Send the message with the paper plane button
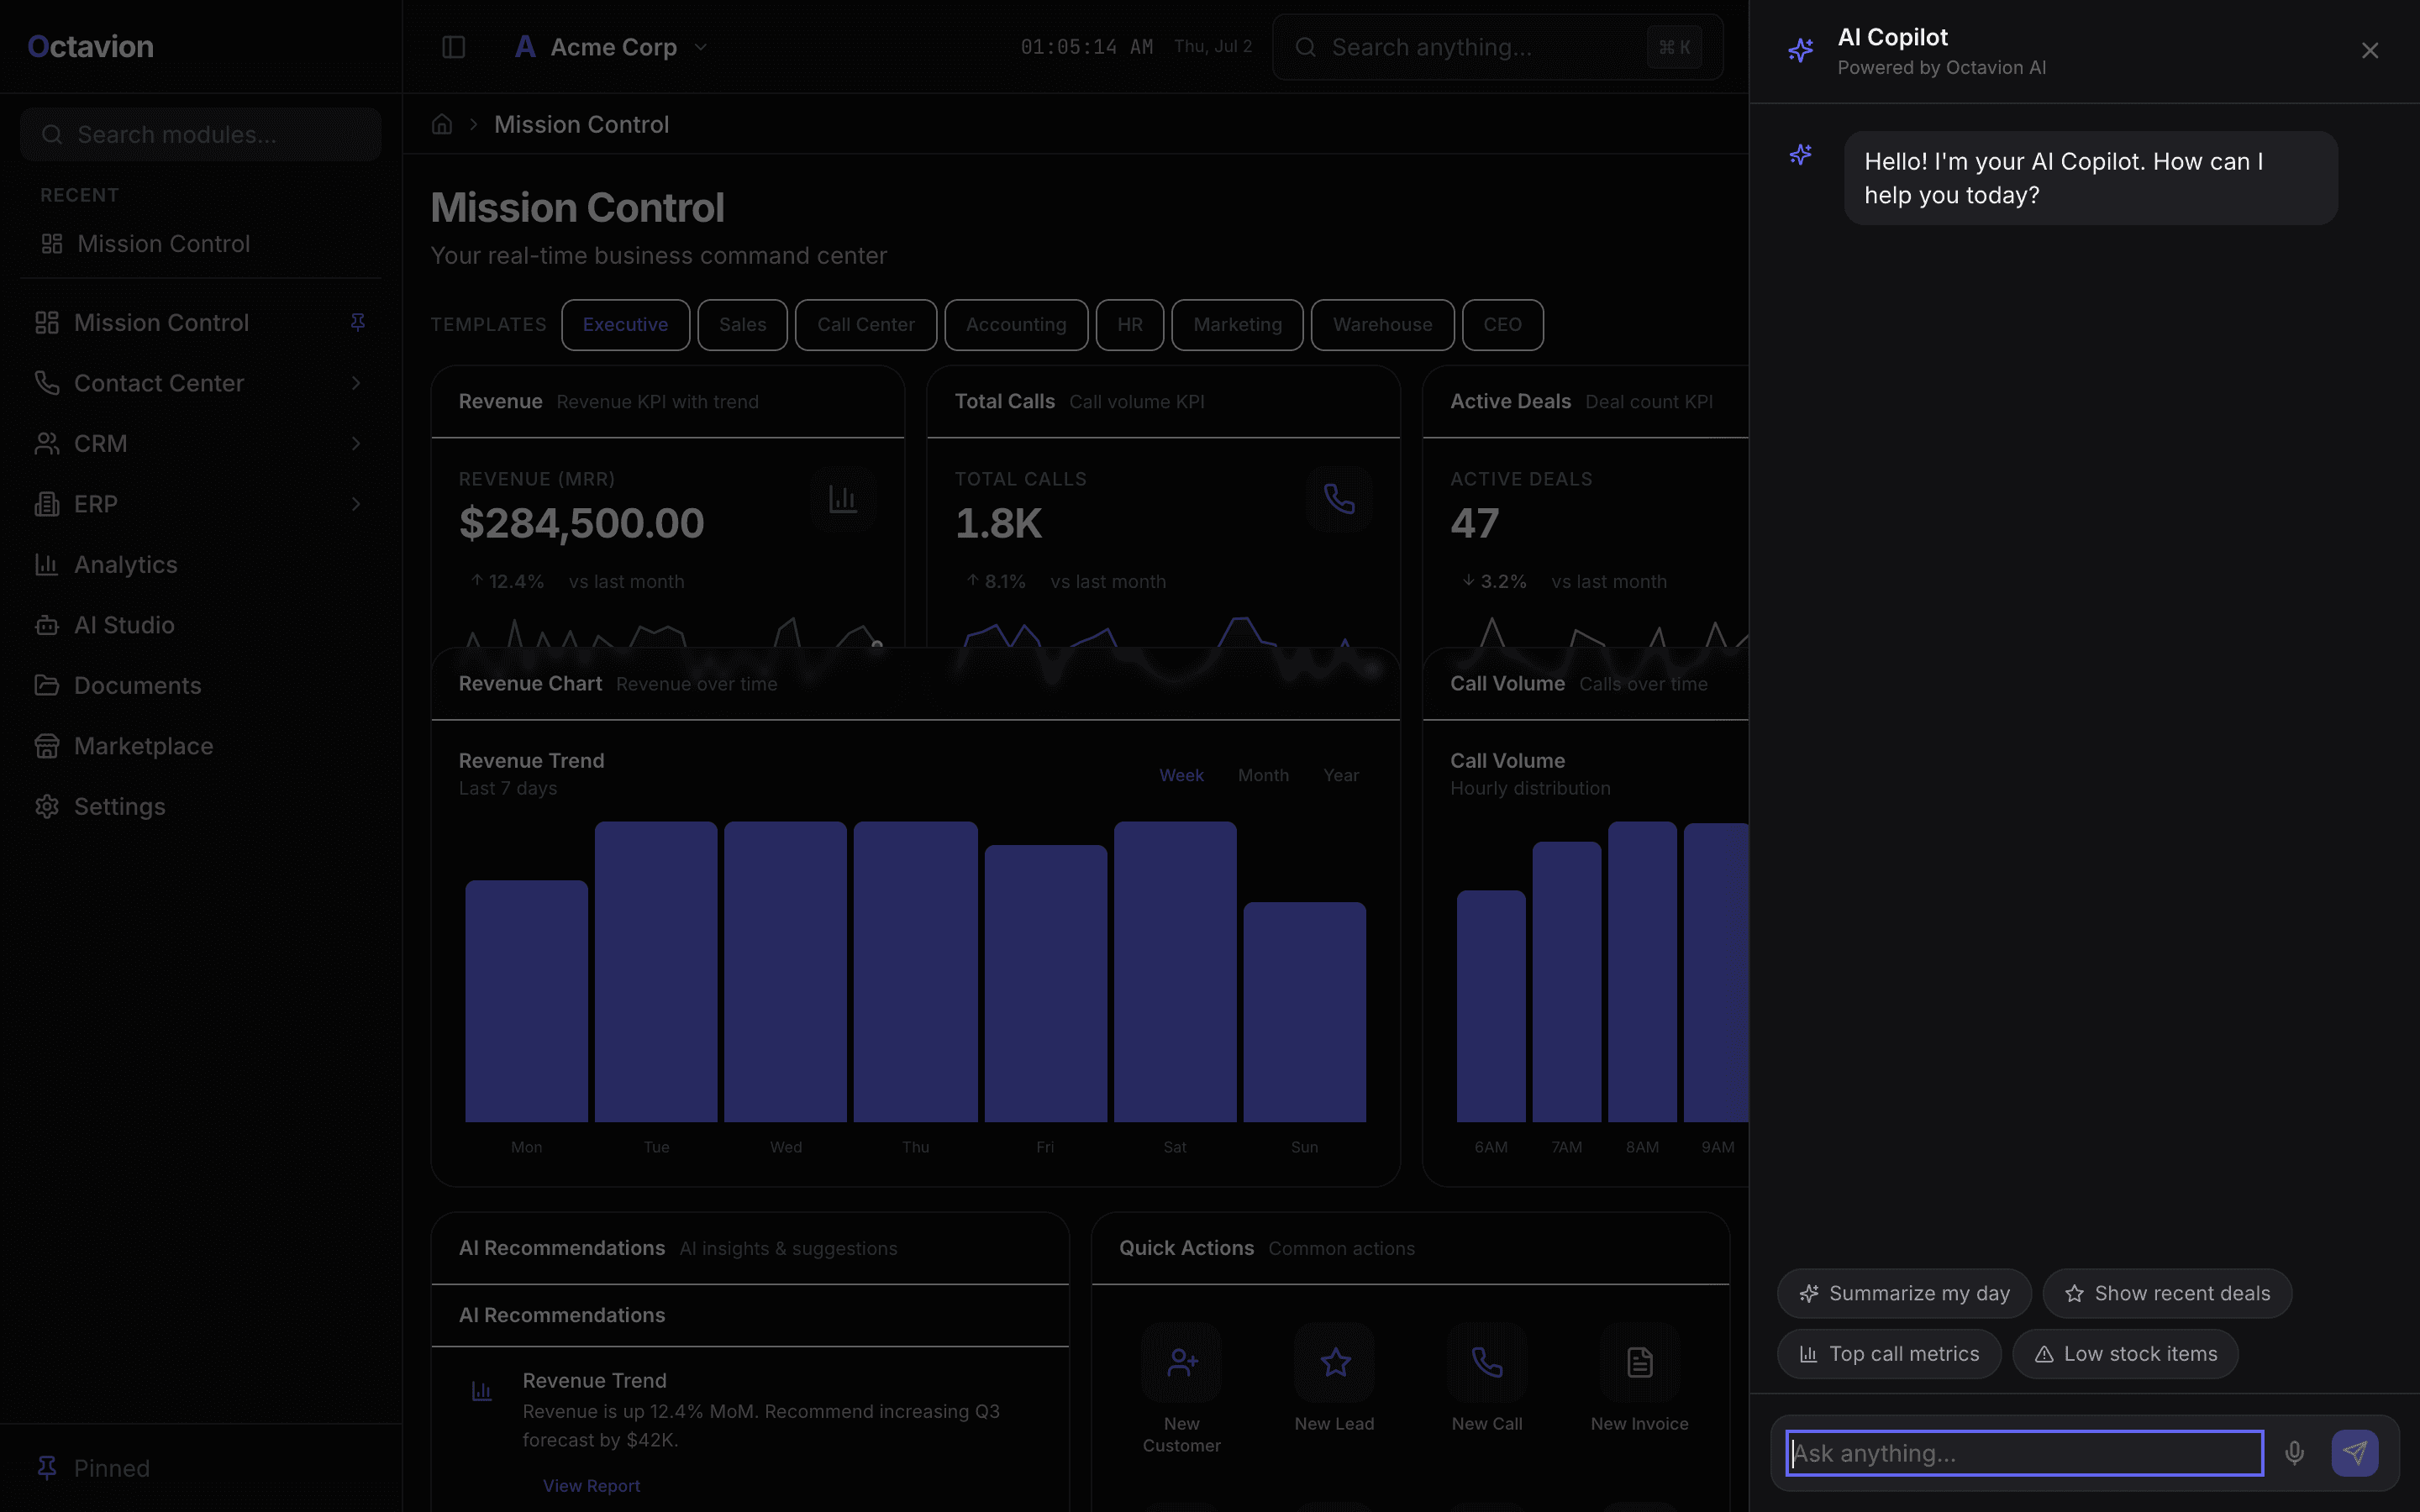 (x=2354, y=1453)
